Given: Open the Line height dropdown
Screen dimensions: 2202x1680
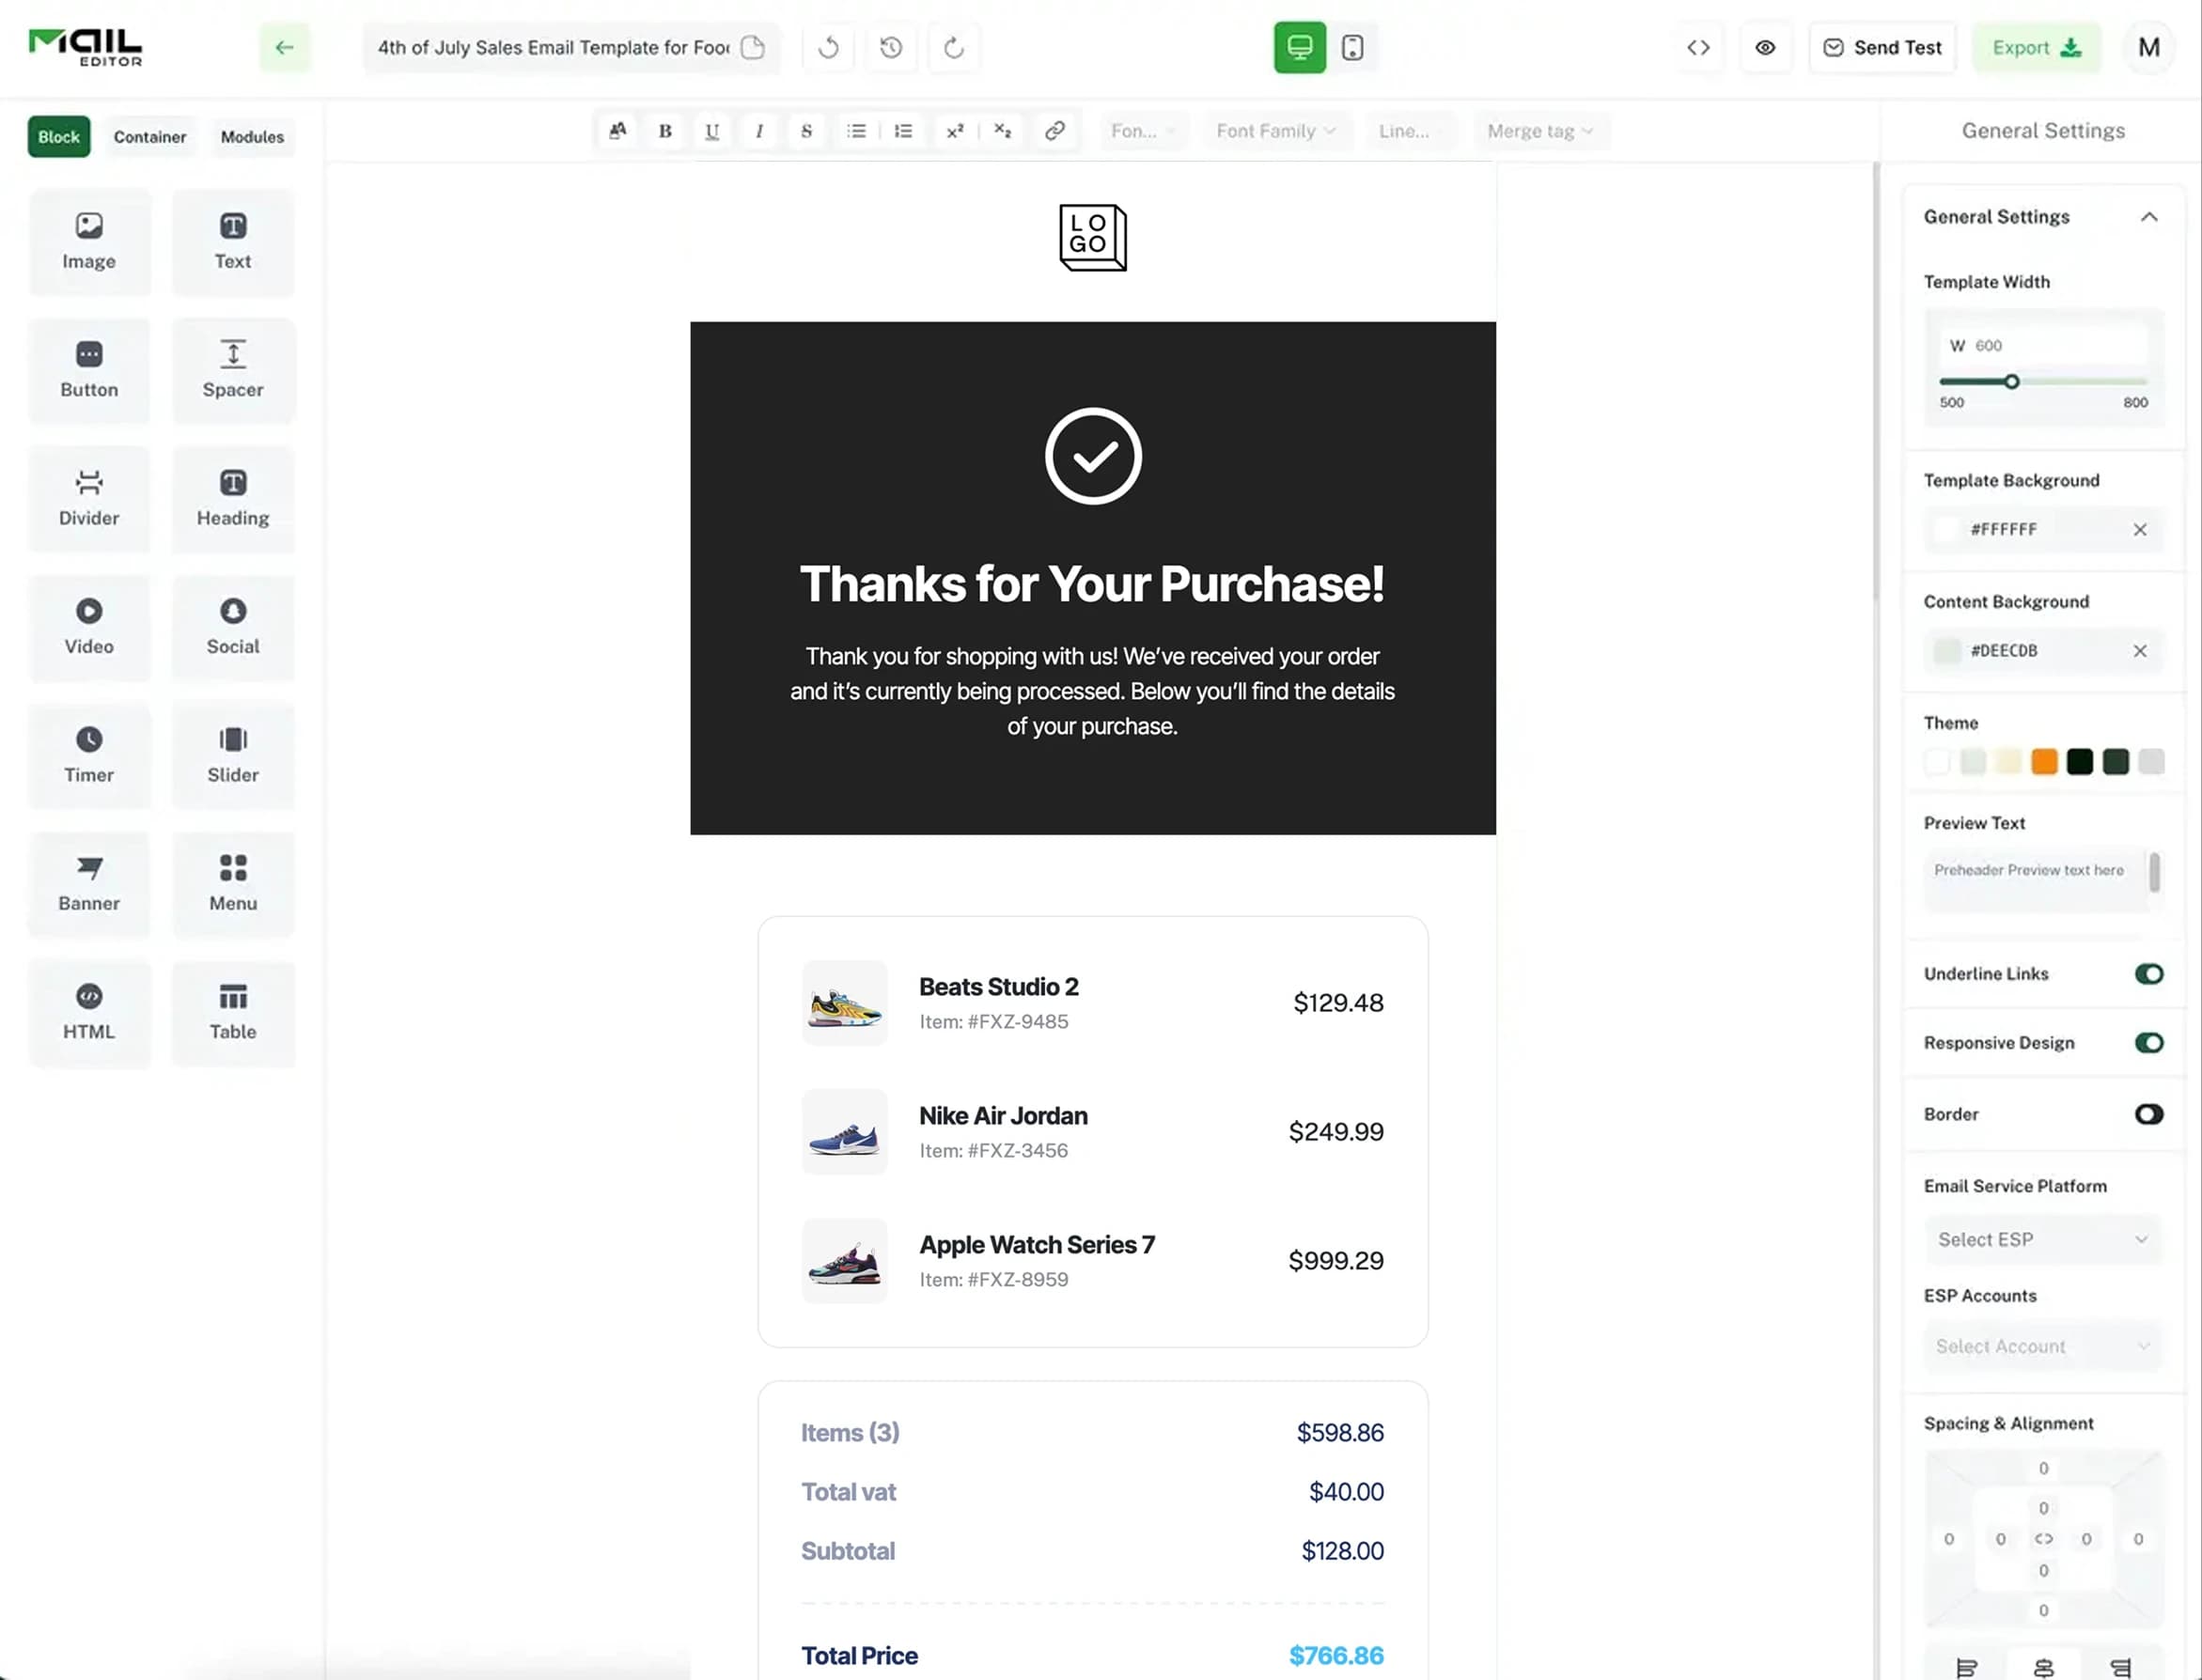Looking at the screenshot, I should tap(1411, 131).
